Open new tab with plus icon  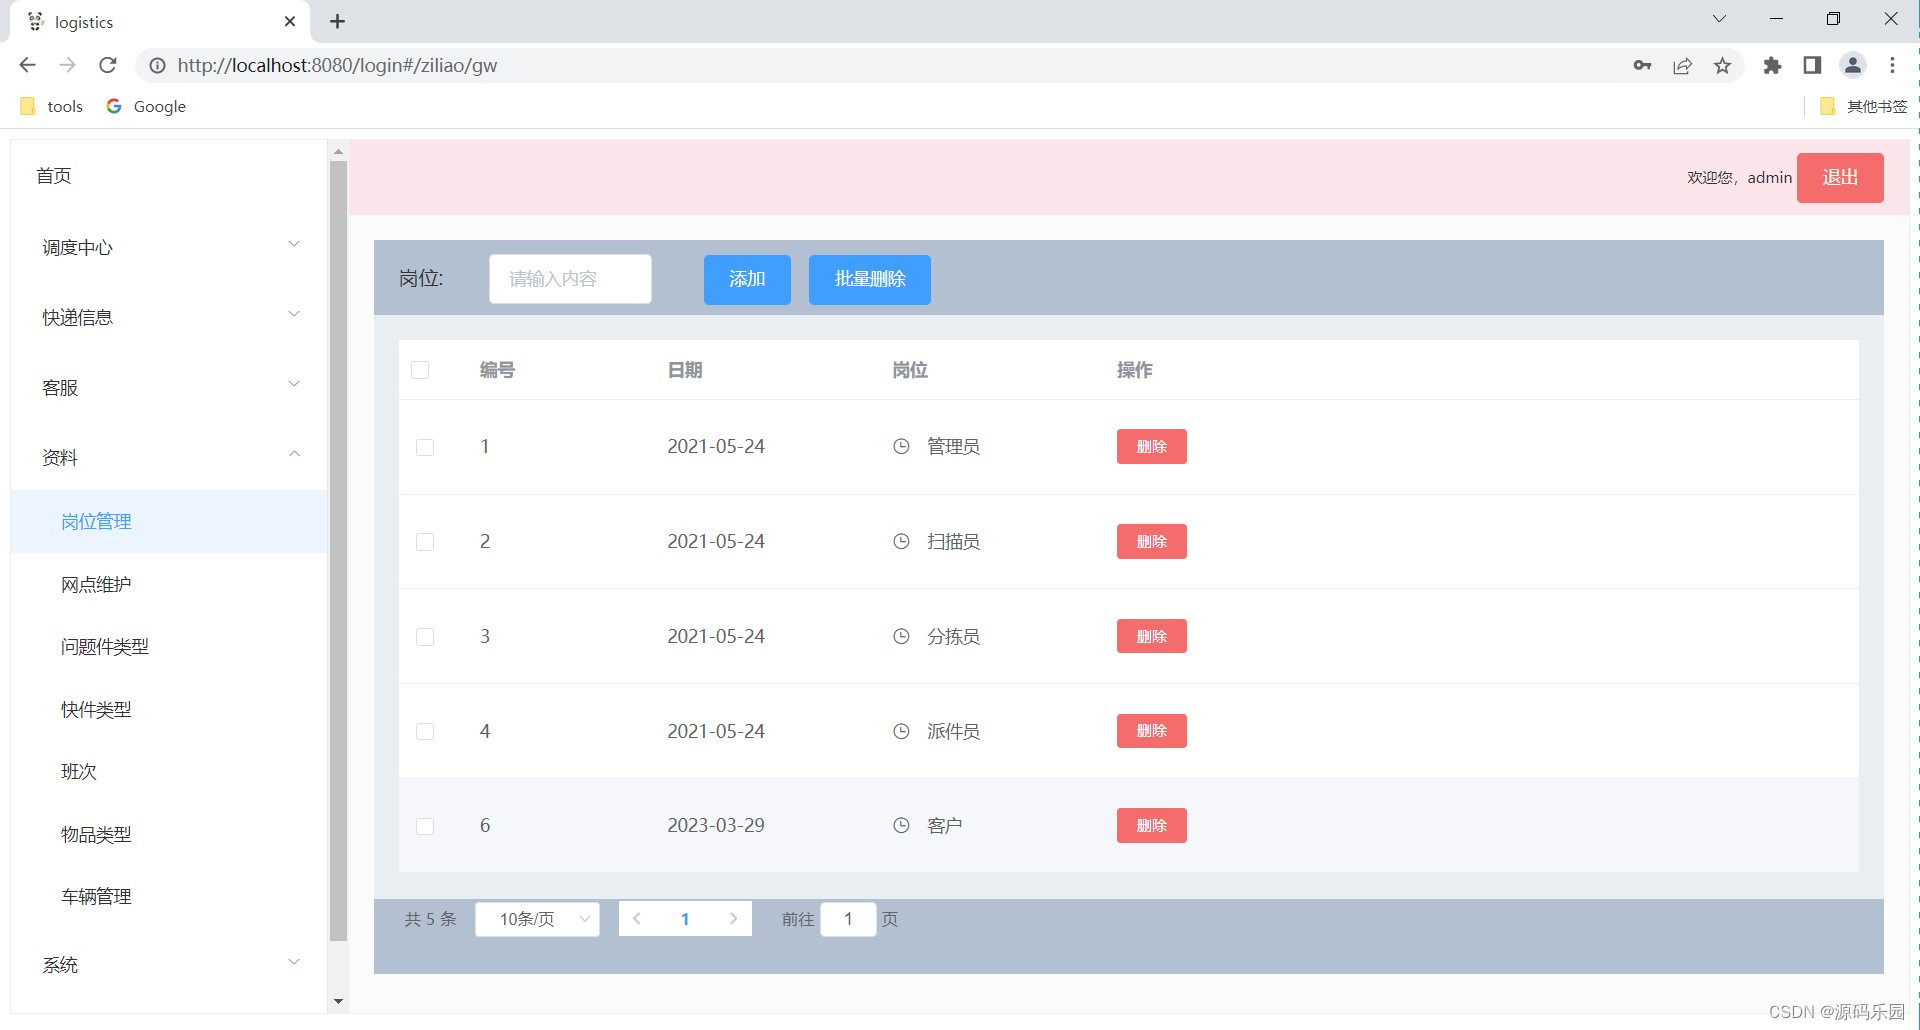click(x=337, y=21)
